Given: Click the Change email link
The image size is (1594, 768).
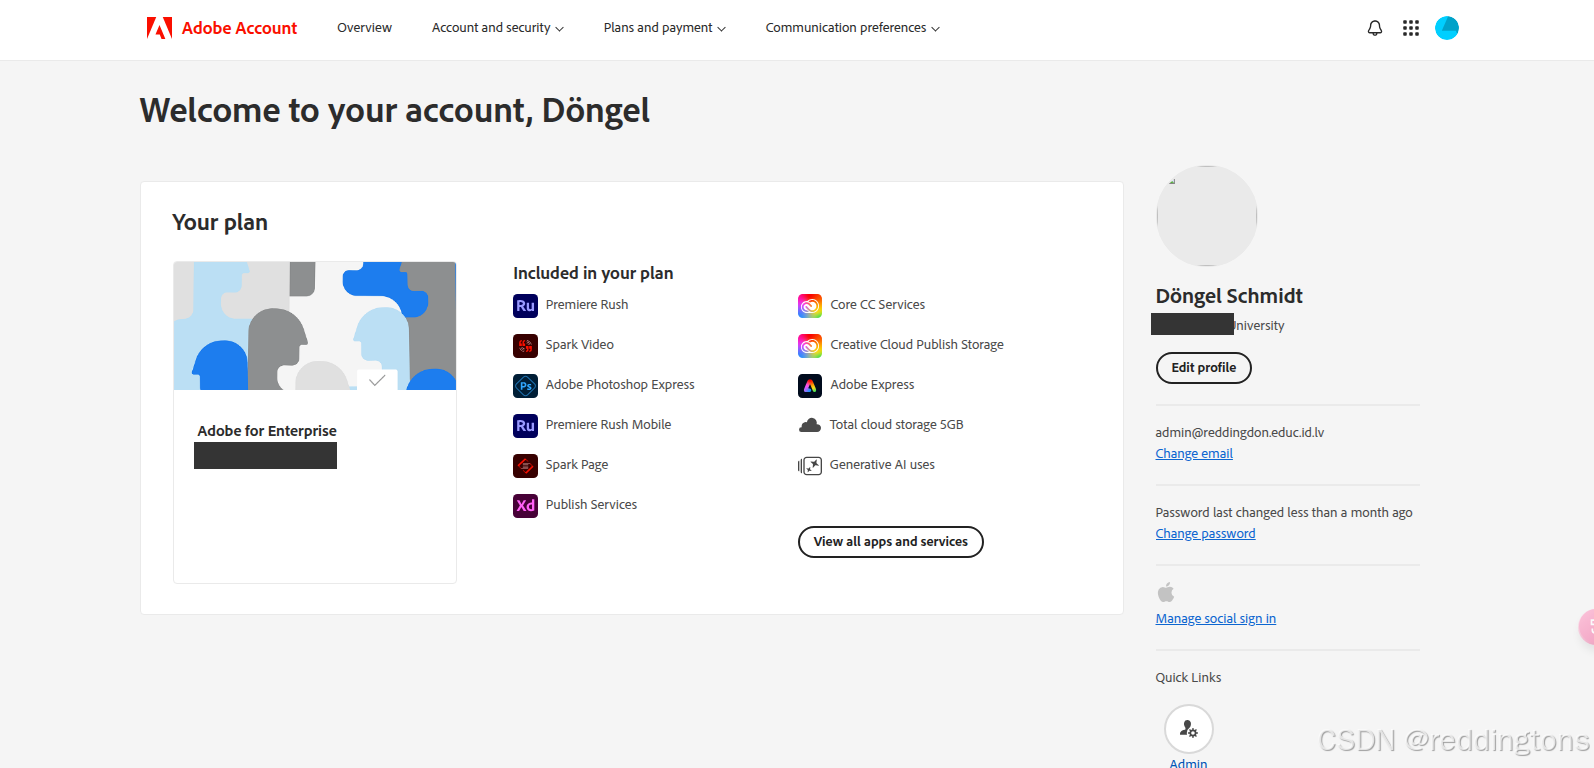Looking at the screenshot, I should (x=1194, y=454).
